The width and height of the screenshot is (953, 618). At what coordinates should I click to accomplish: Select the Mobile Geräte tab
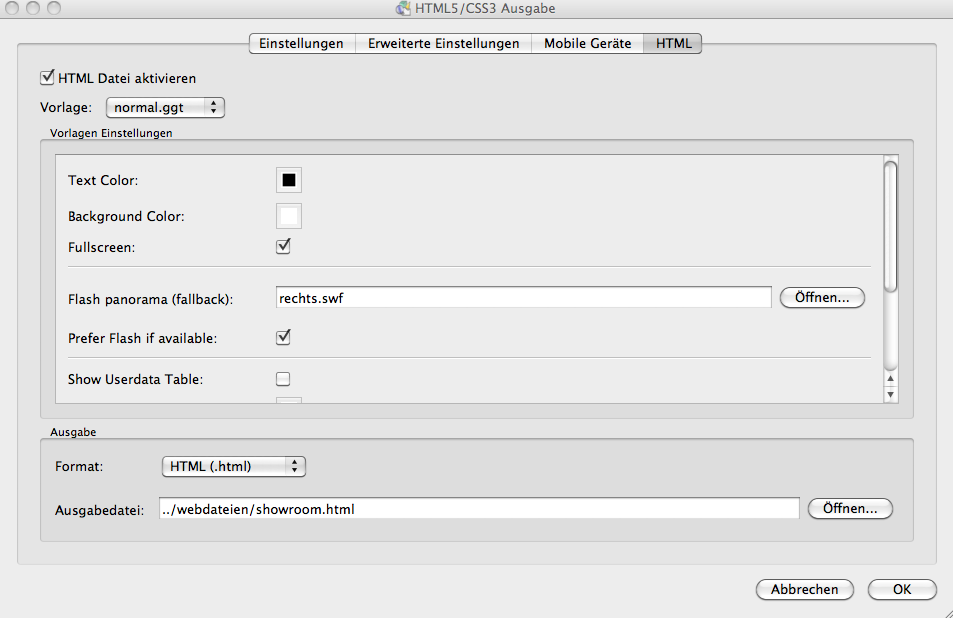coord(587,43)
